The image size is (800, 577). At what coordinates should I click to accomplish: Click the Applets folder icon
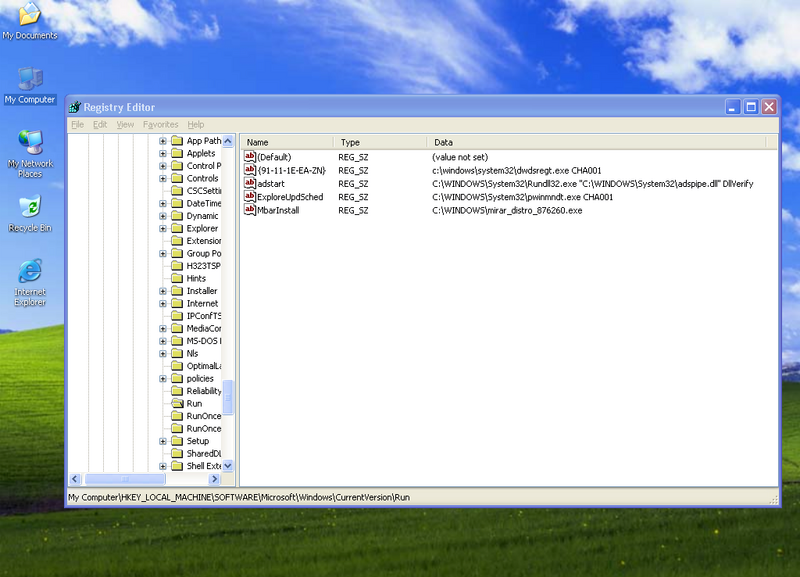coord(177,153)
